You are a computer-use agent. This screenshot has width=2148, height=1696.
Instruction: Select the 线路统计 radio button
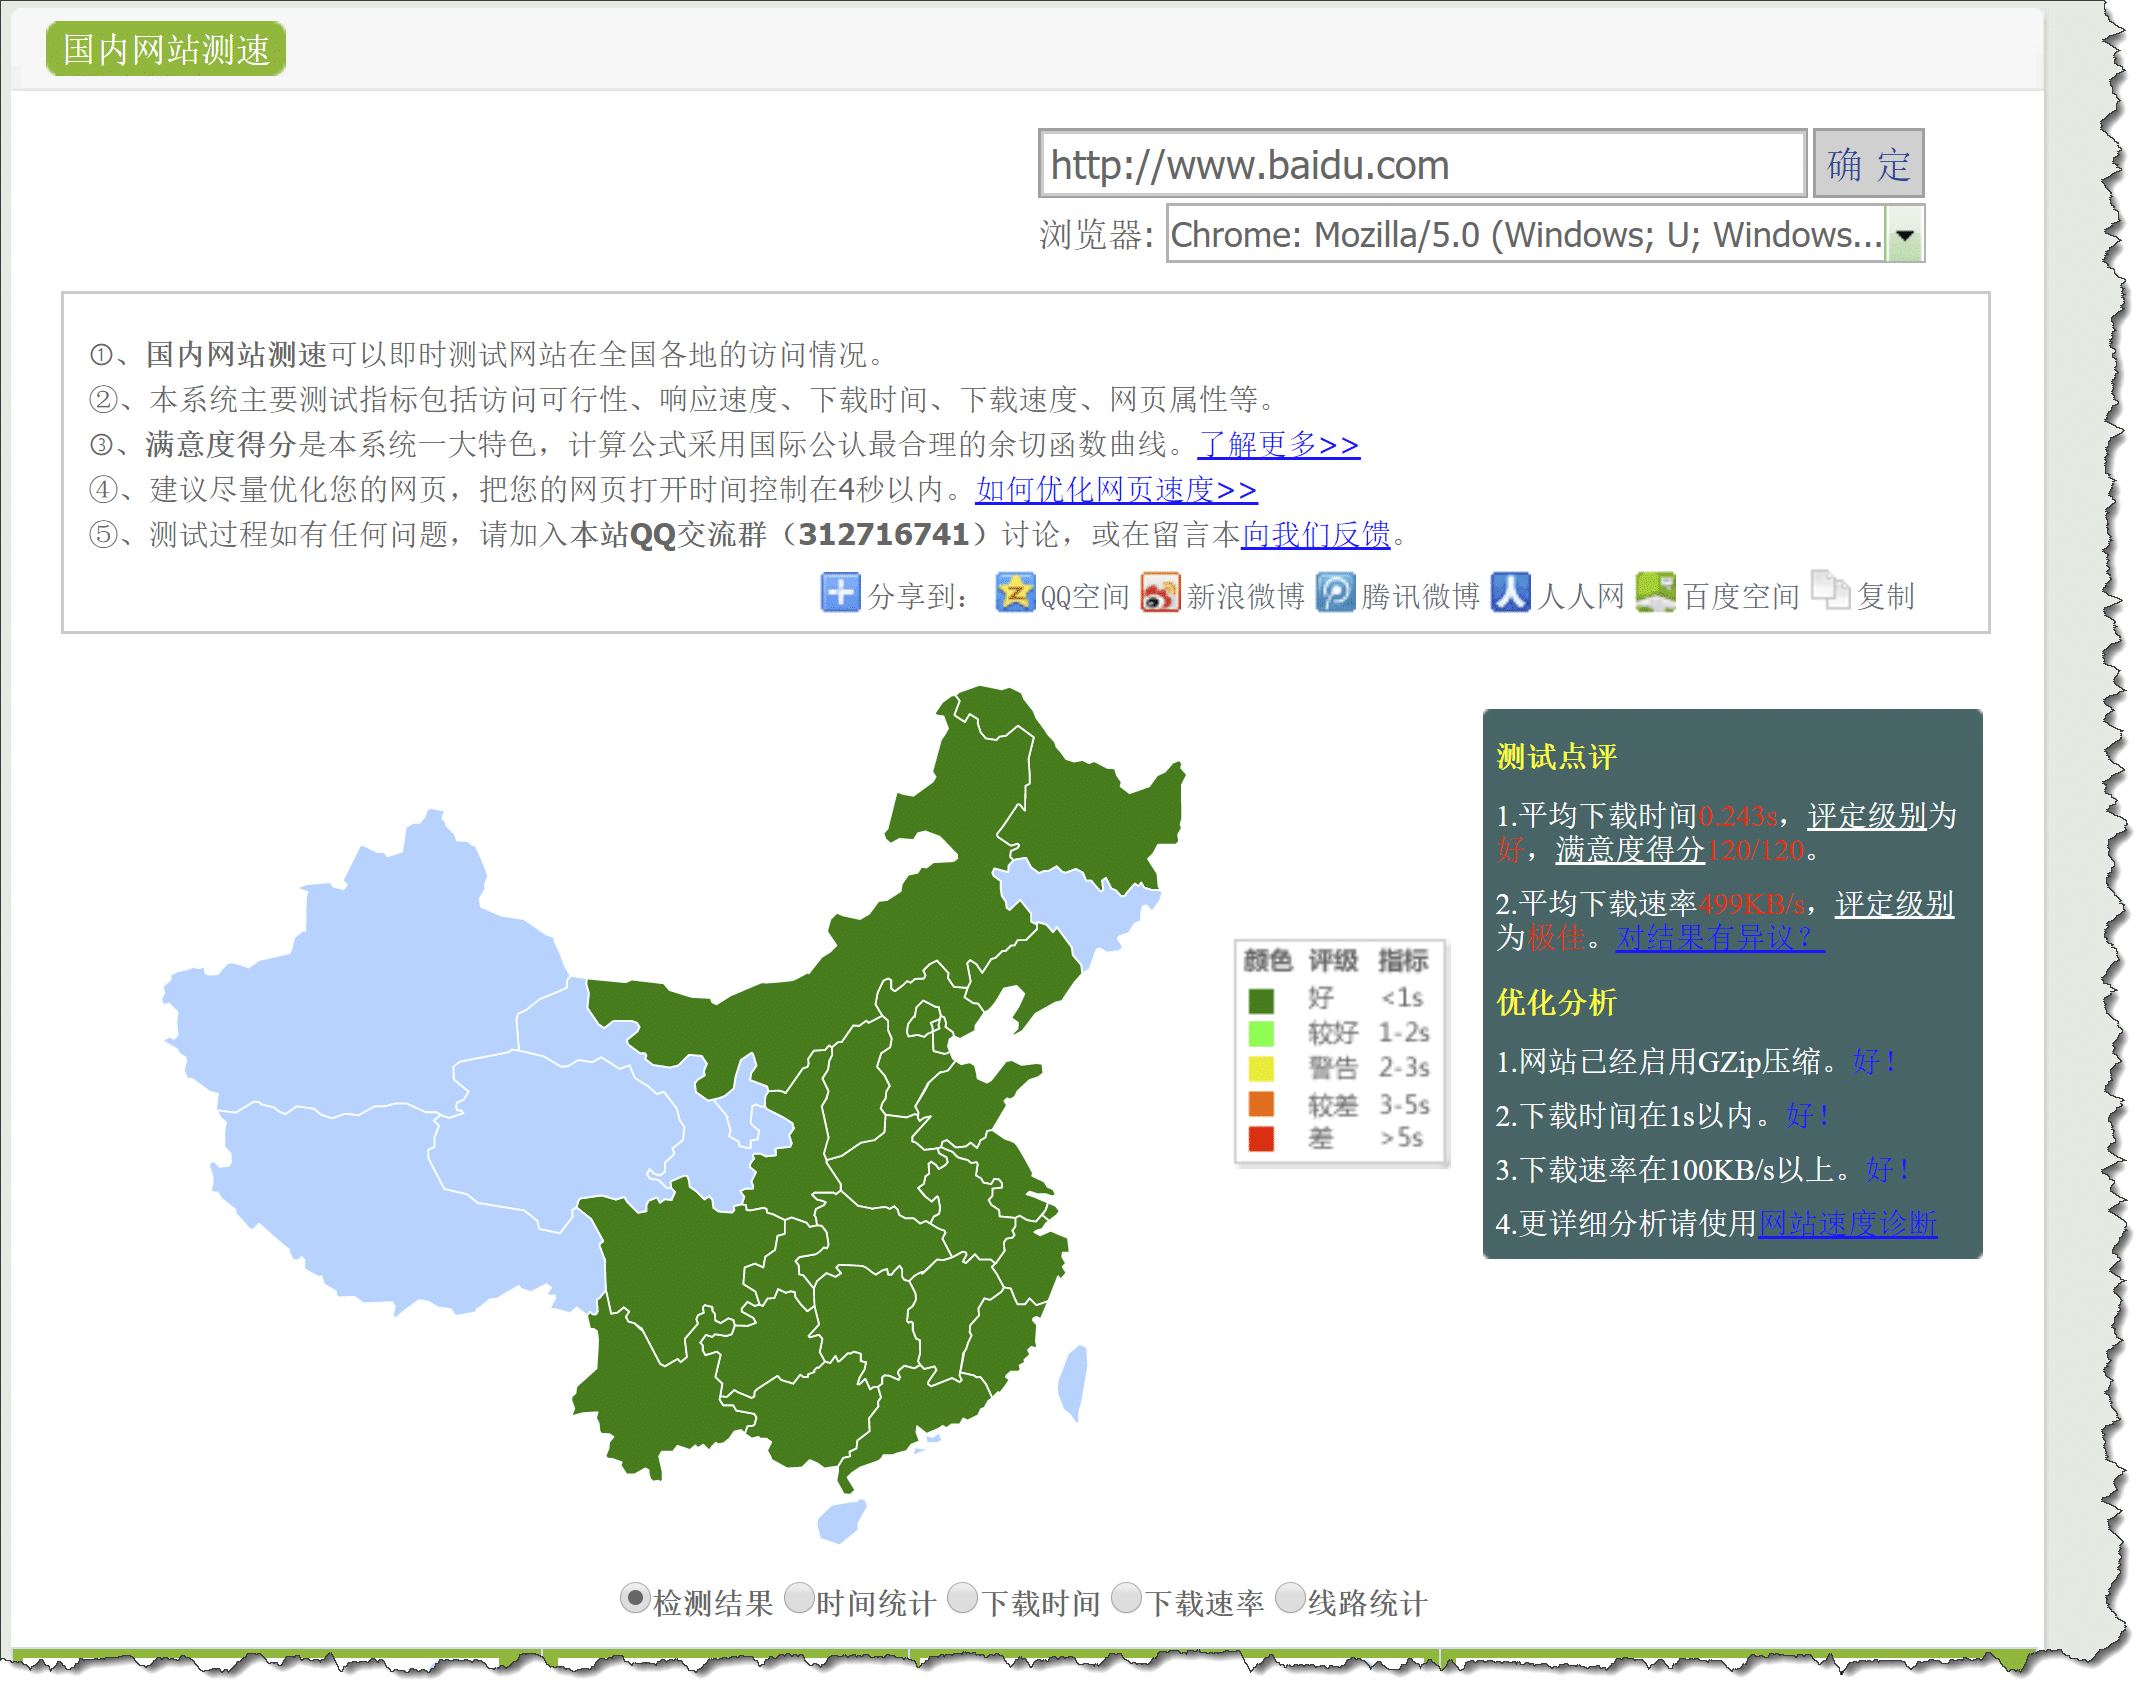(x=1291, y=1599)
